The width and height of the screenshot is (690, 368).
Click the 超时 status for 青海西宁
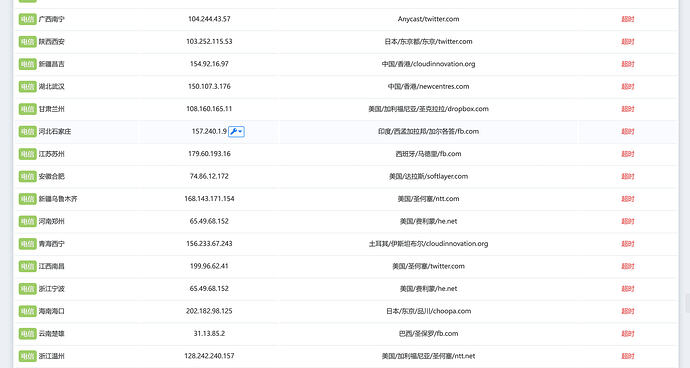[628, 244]
